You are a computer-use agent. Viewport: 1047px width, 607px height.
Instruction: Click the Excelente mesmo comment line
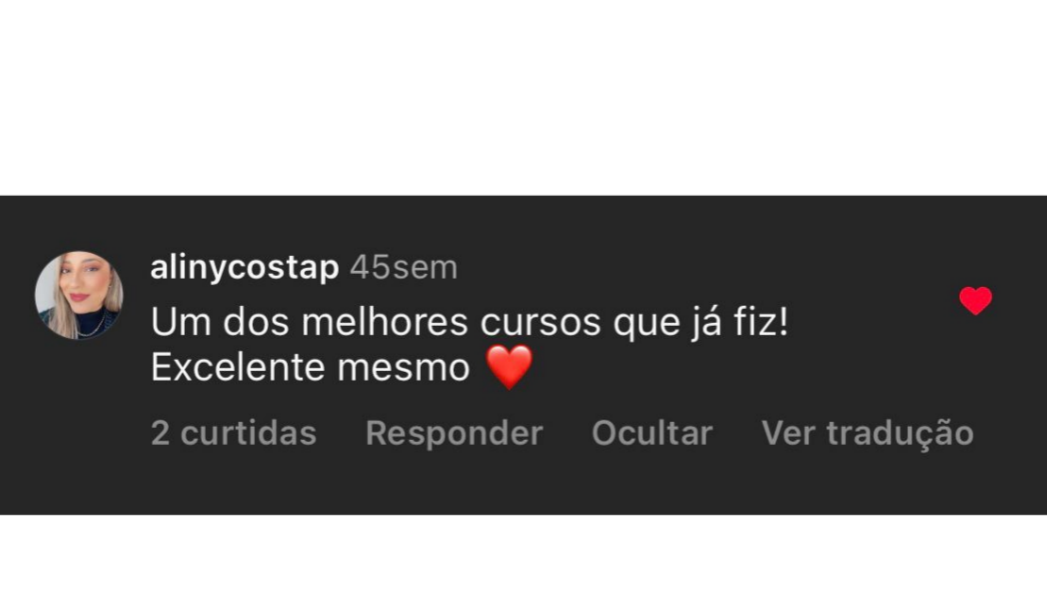coord(342,367)
